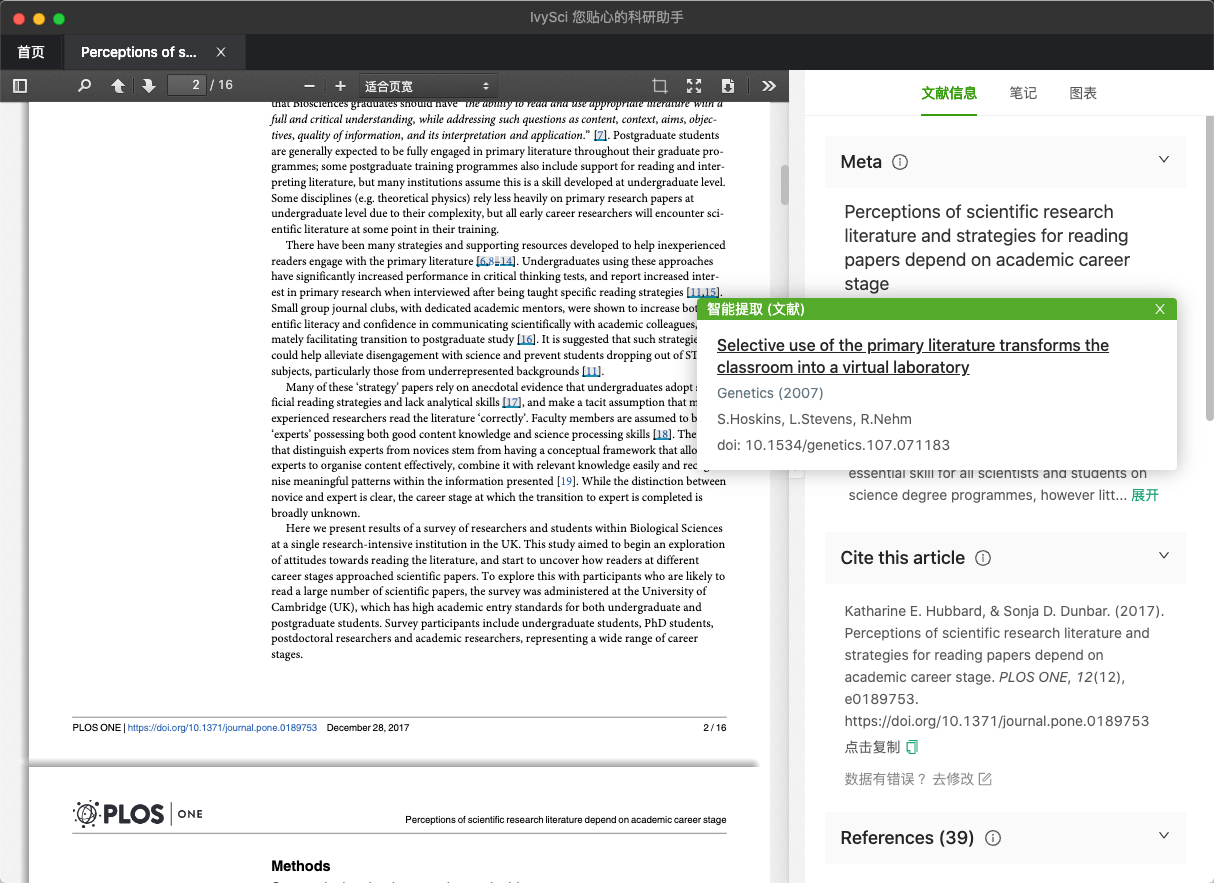Zoom in with plus button
The width and height of the screenshot is (1214, 883).
click(340, 86)
